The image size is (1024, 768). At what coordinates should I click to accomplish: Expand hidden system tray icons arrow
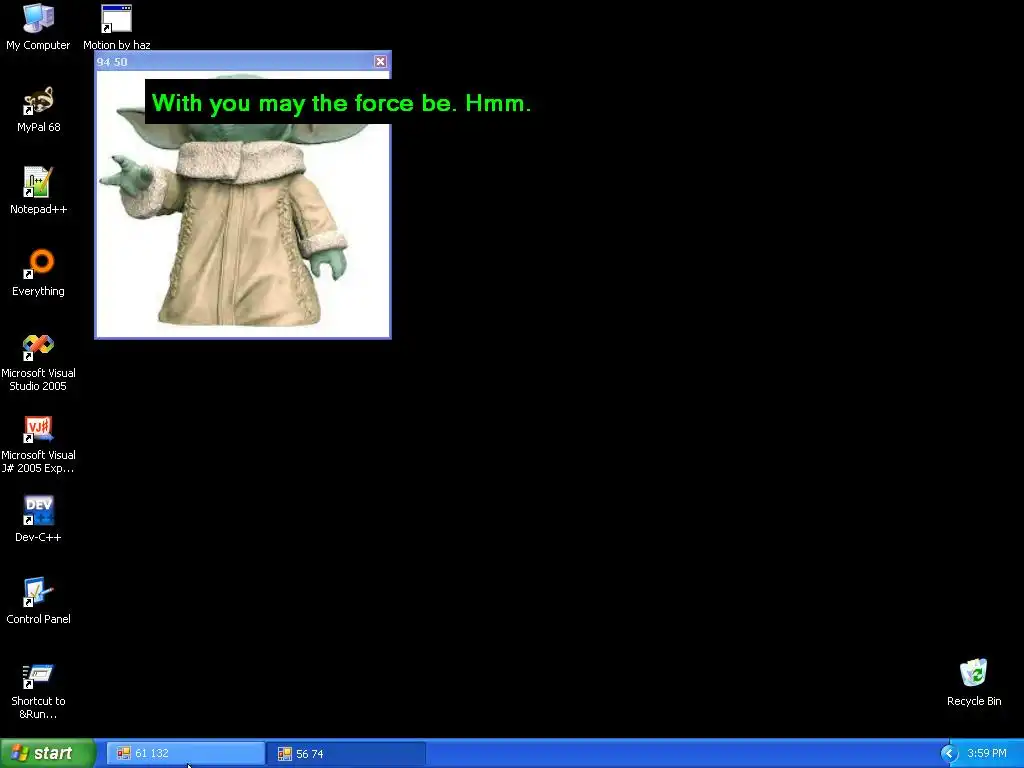pyautogui.click(x=949, y=754)
